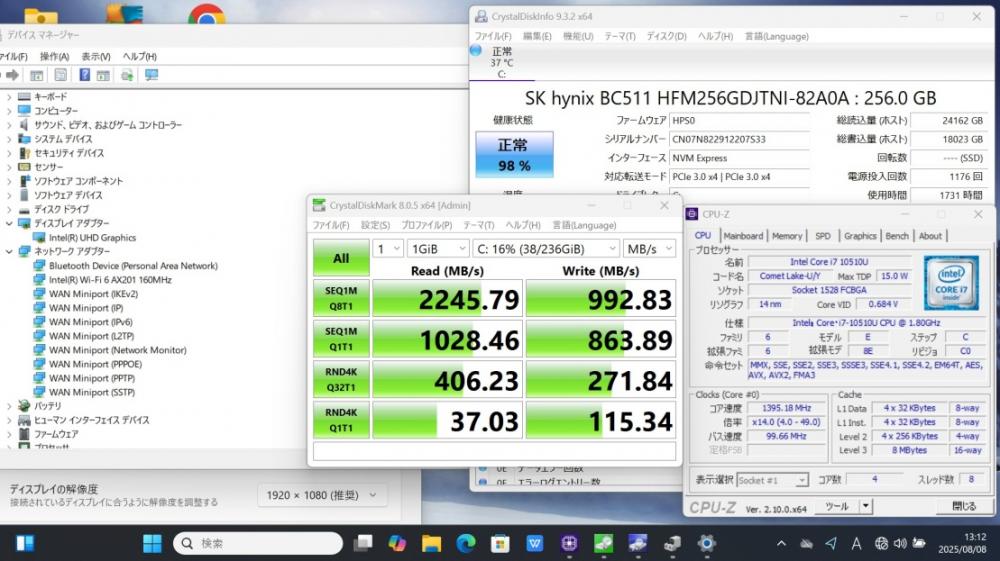The width and height of the screenshot is (1000, 561).
Task: Launch Microsoft Edge from the taskbar
Action: [x=466, y=543]
